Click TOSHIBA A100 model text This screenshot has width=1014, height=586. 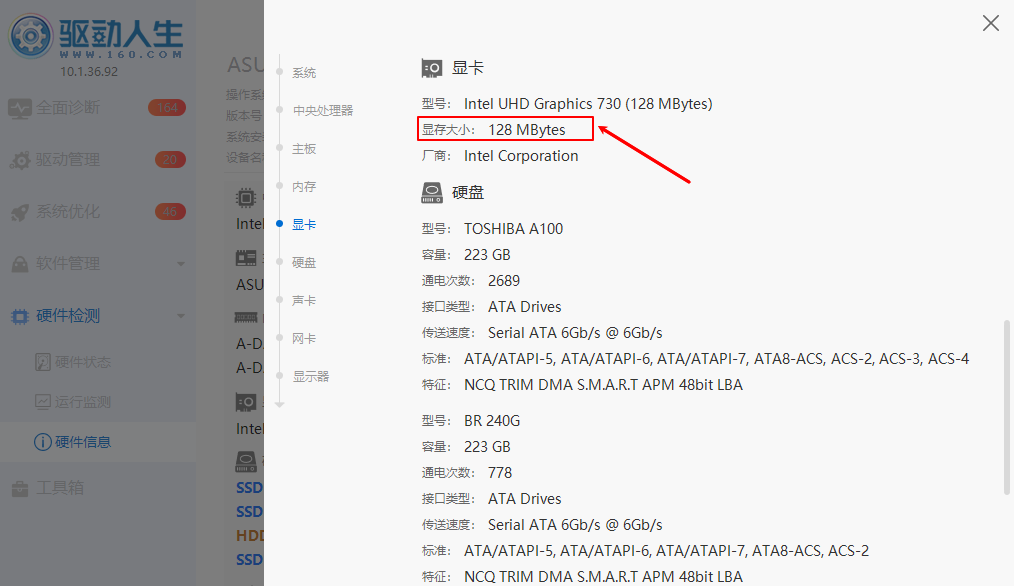point(513,229)
